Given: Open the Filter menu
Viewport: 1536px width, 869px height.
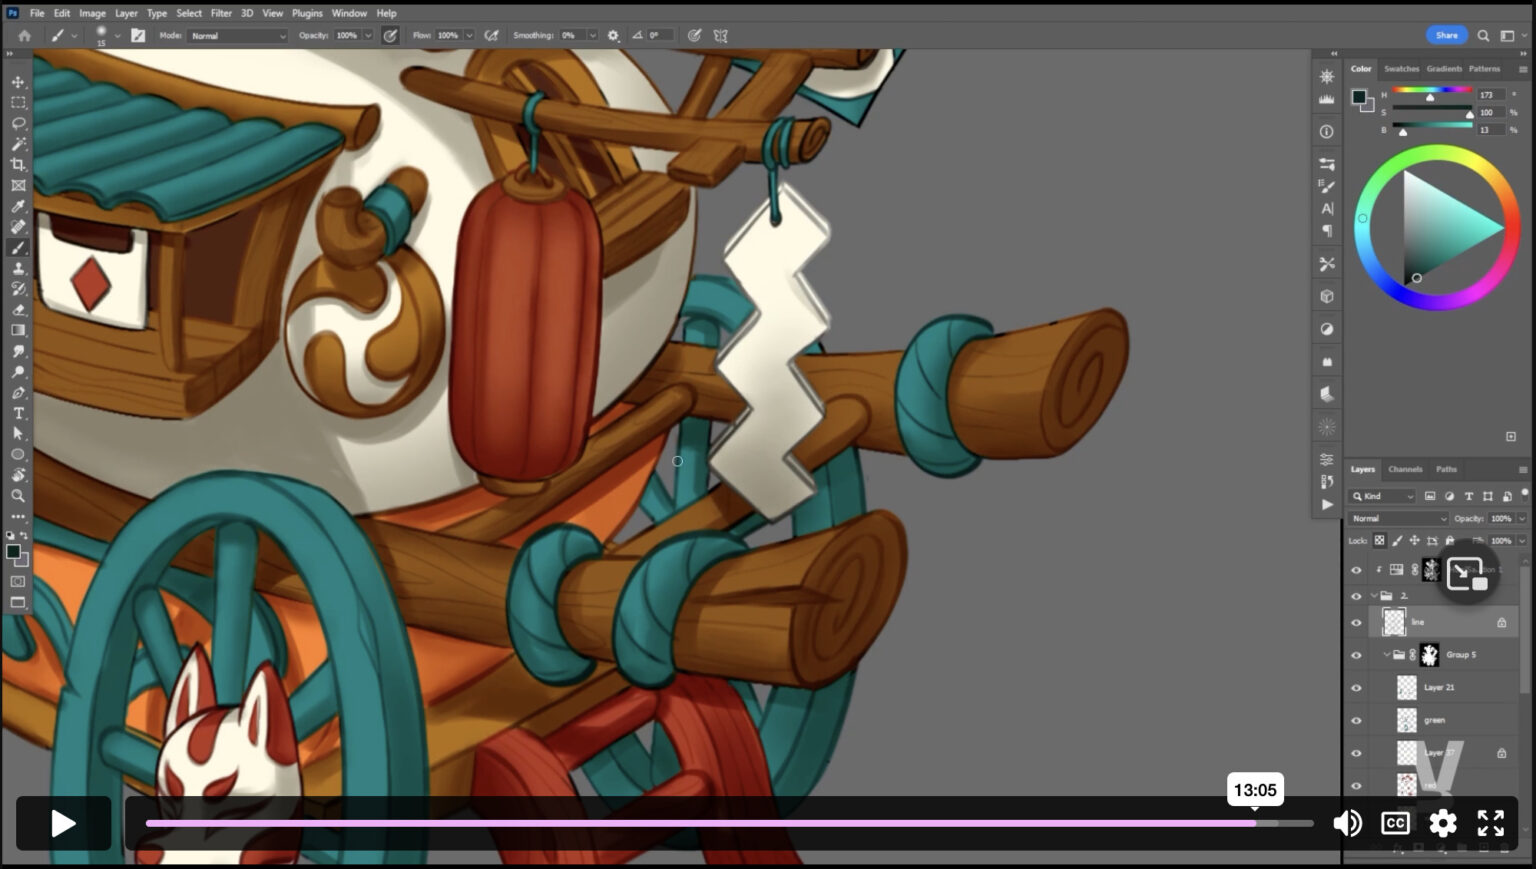Looking at the screenshot, I should pyautogui.click(x=221, y=13).
